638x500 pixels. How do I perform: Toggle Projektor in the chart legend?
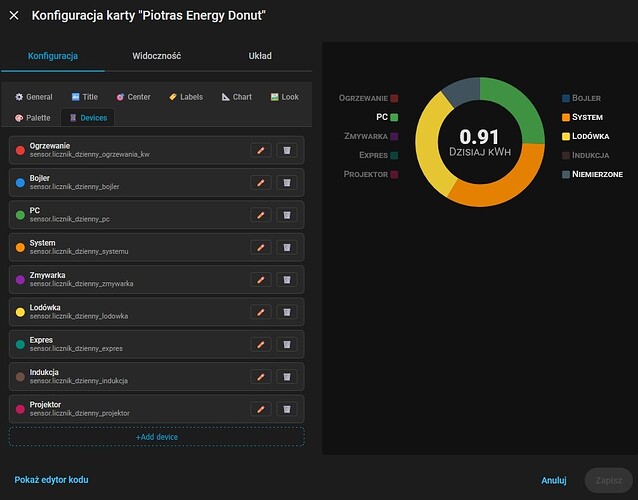(371, 174)
